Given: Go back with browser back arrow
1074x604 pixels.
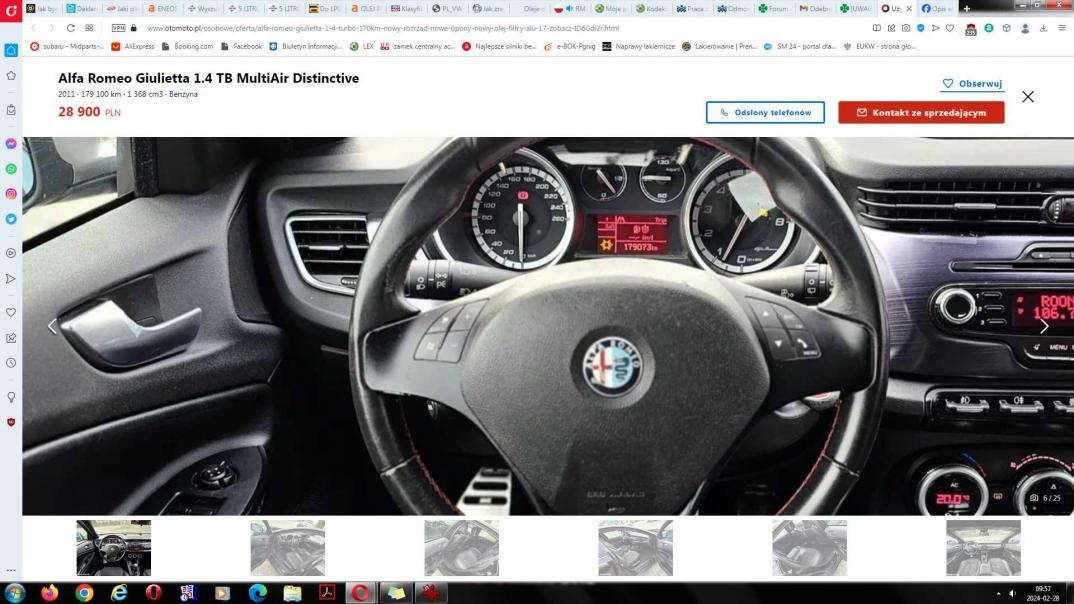Looking at the screenshot, I should coord(34,28).
